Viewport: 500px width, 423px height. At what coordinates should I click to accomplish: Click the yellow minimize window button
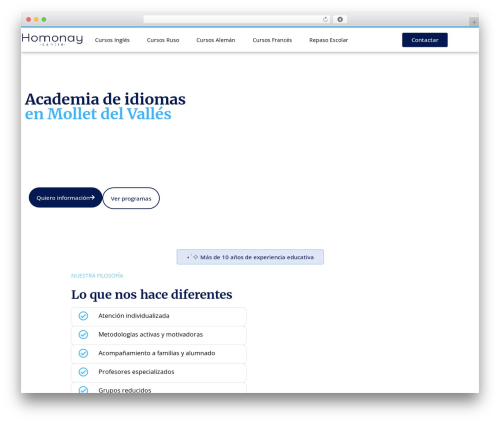(36, 19)
